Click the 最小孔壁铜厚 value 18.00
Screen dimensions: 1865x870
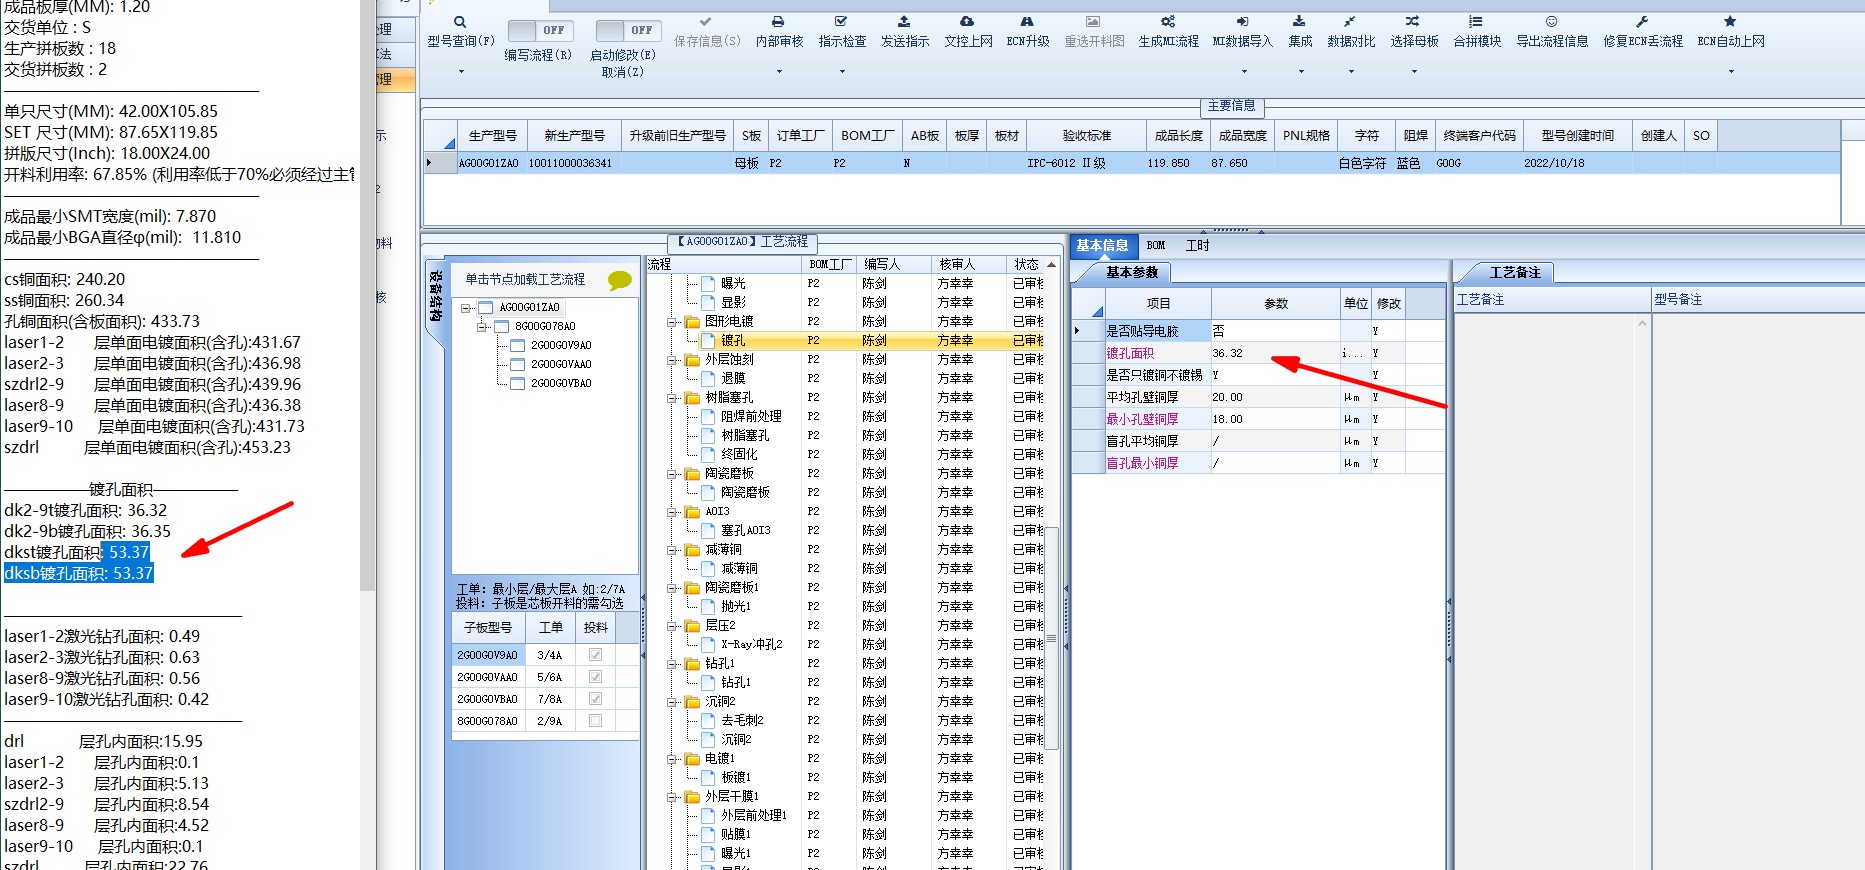1275,419
